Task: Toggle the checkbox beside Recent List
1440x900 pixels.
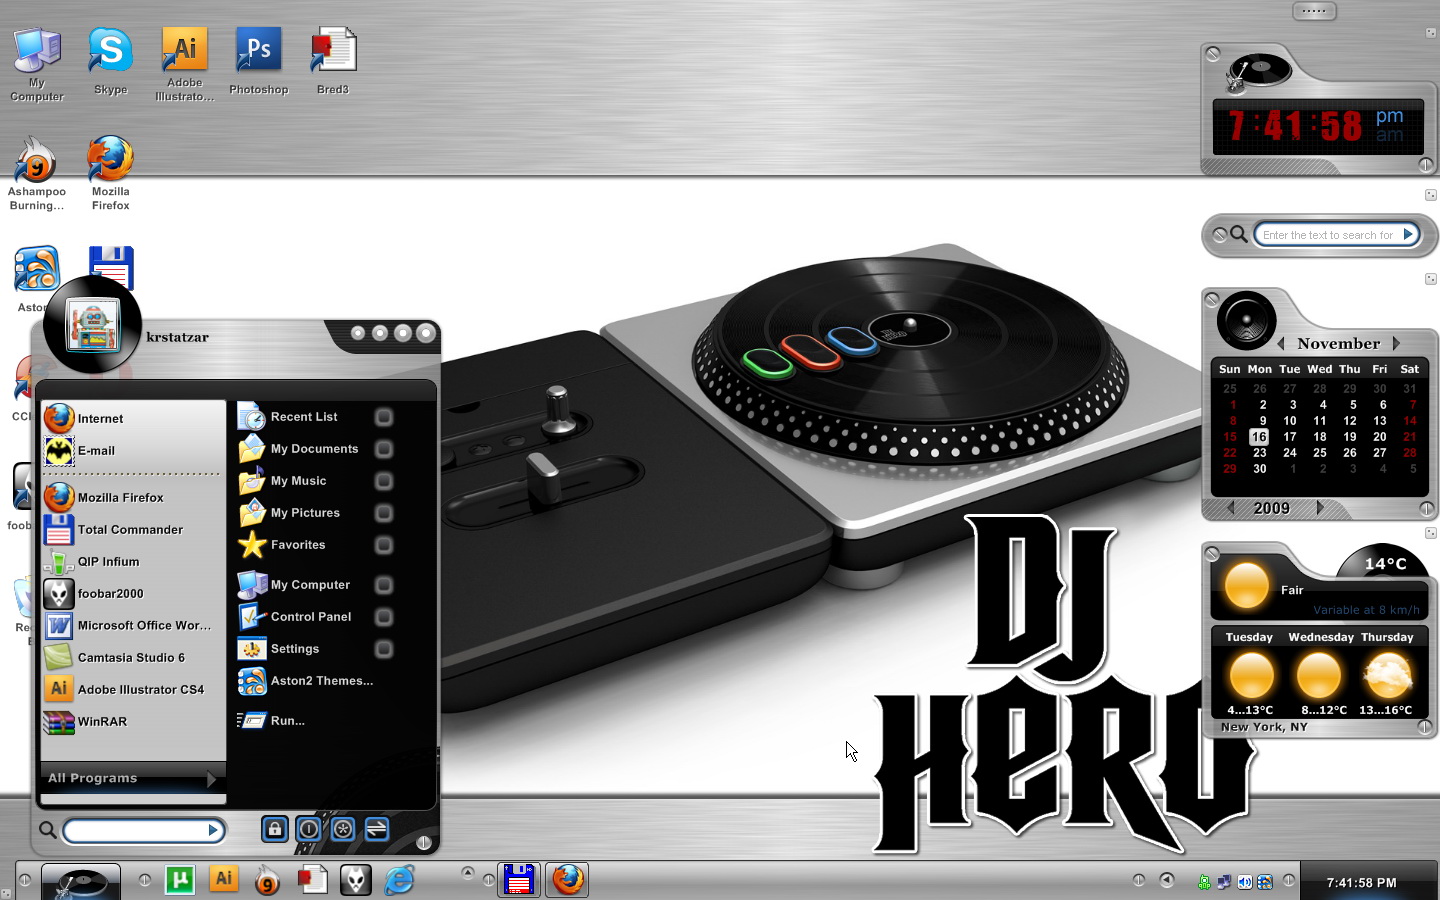Action: coord(384,417)
